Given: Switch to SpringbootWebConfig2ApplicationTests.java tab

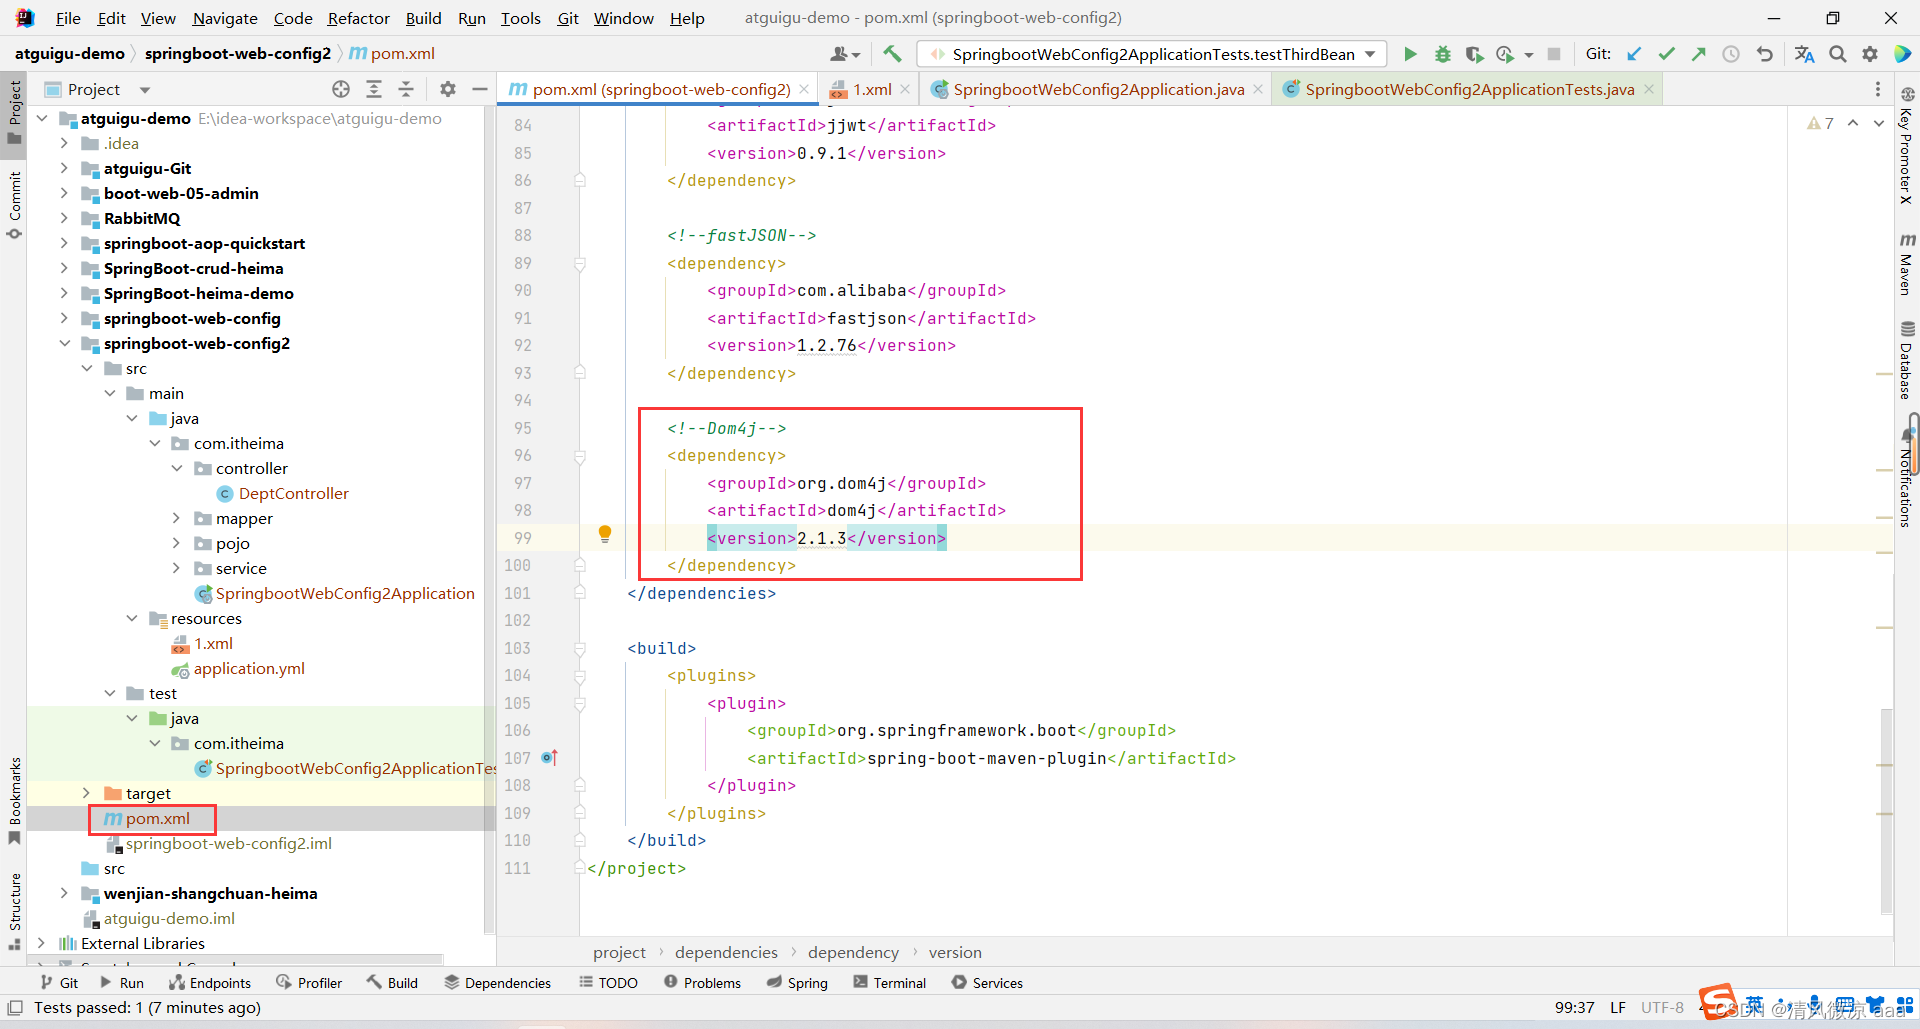Looking at the screenshot, I should click(x=1470, y=89).
